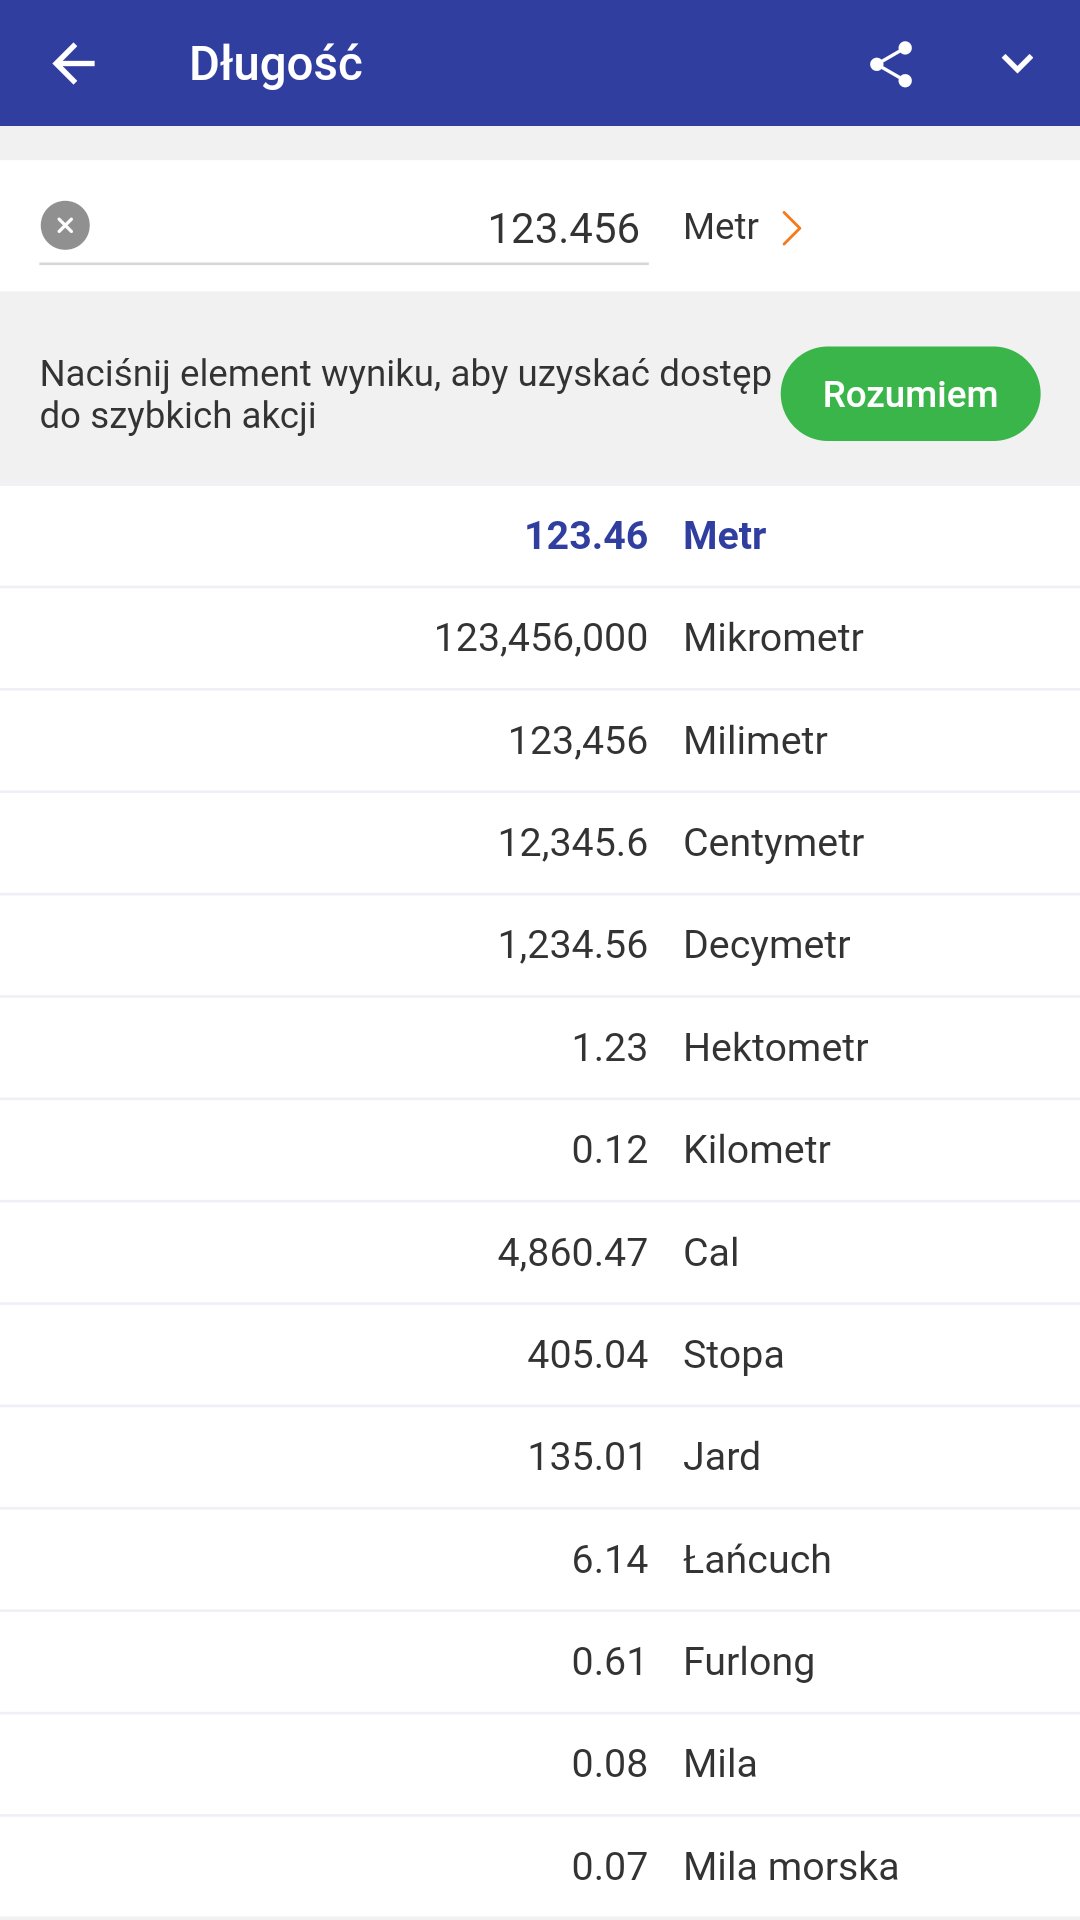Viewport: 1080px width, 1920px height.
Task: Tap the share icon
Action: click(x=890, y=64)
